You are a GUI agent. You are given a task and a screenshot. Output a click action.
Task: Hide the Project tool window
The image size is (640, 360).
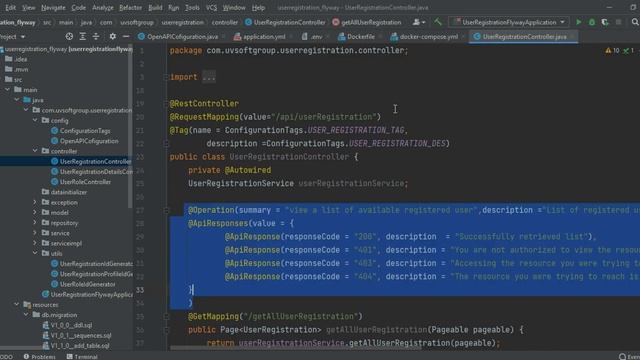point(126,36)
